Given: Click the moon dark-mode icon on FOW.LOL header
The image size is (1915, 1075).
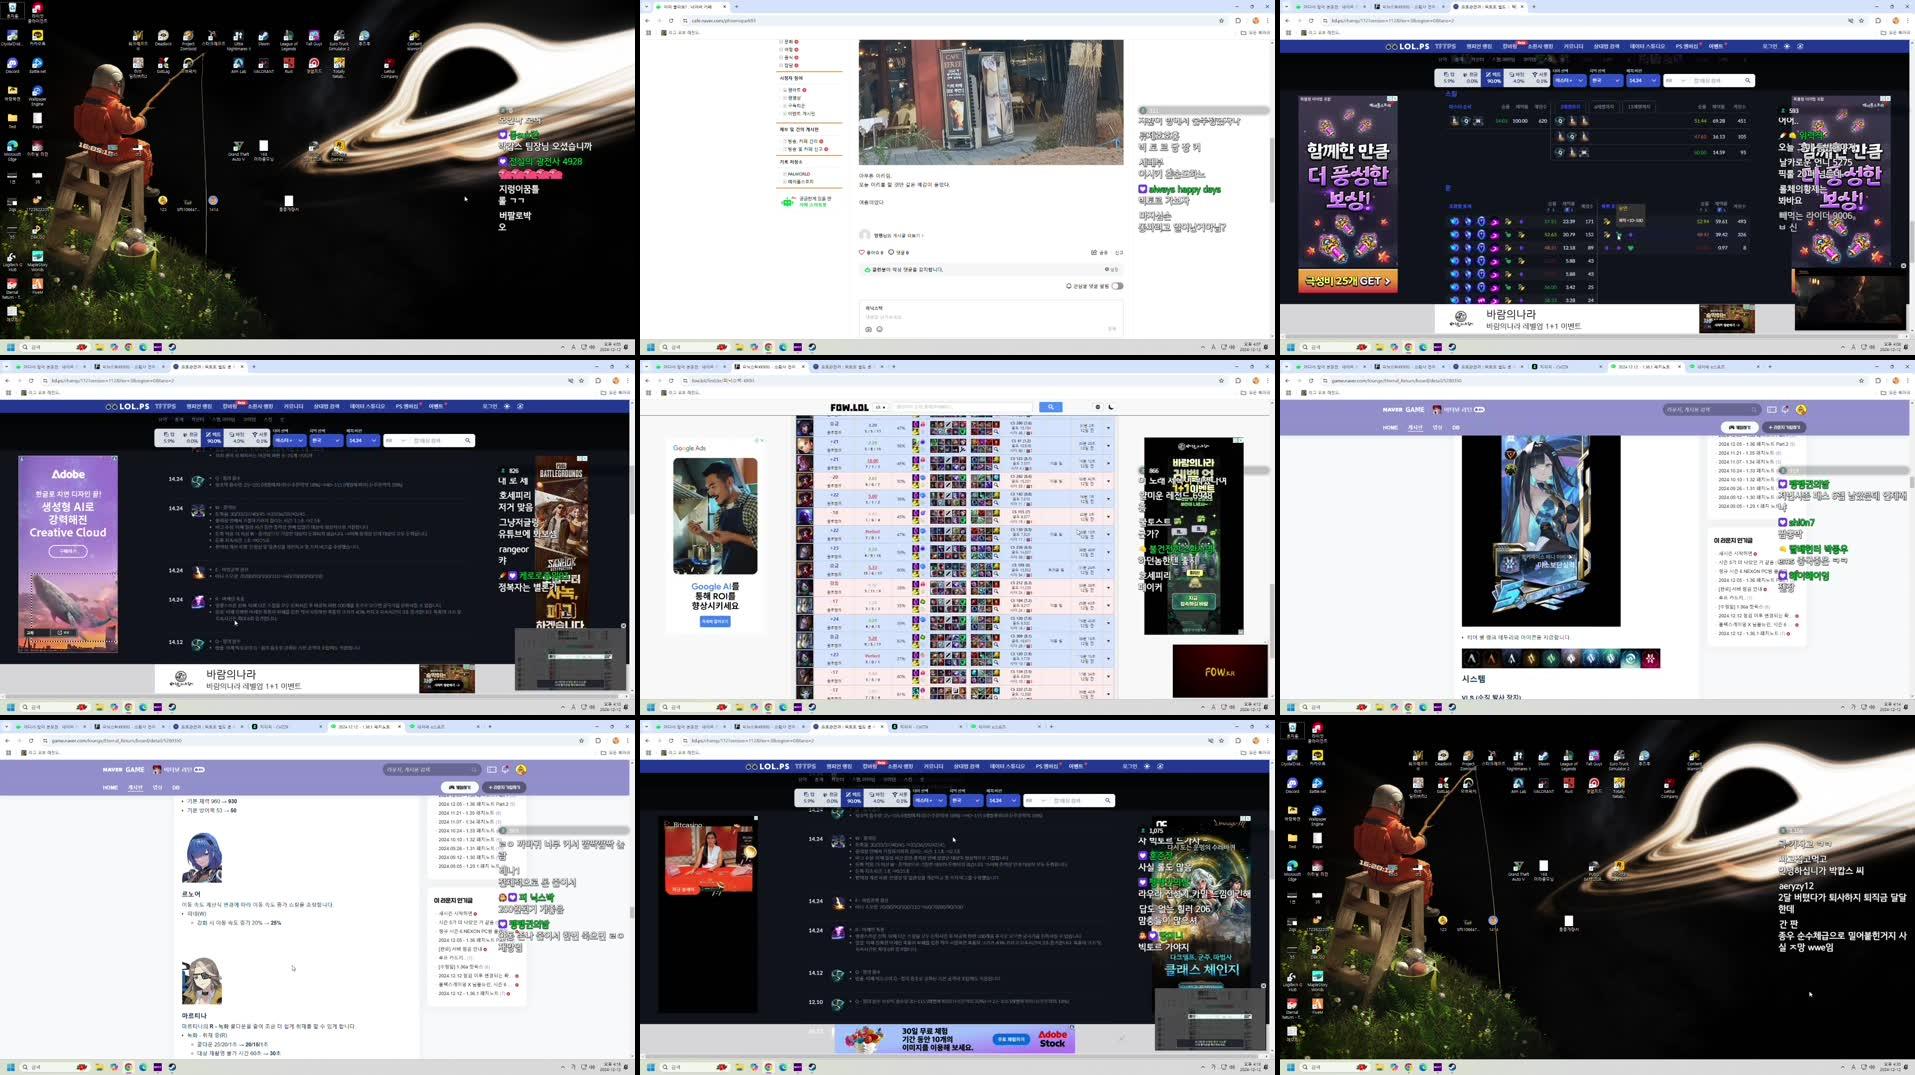Looking at the screenshot, I should (x=1111, y=407).
